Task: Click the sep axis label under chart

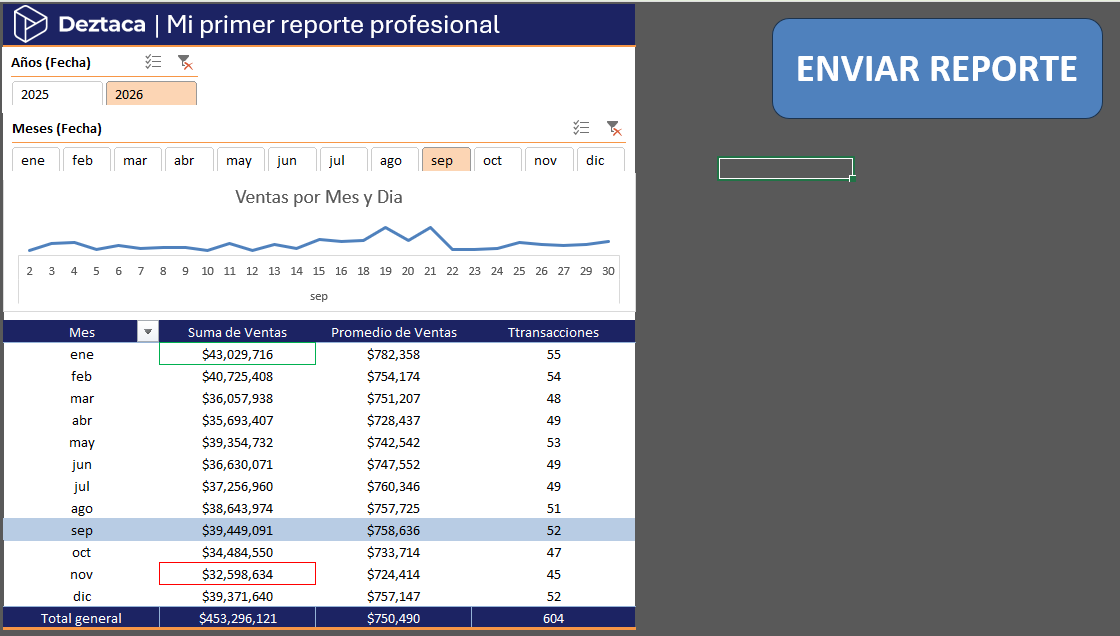Action: click(x=319, y=297)
